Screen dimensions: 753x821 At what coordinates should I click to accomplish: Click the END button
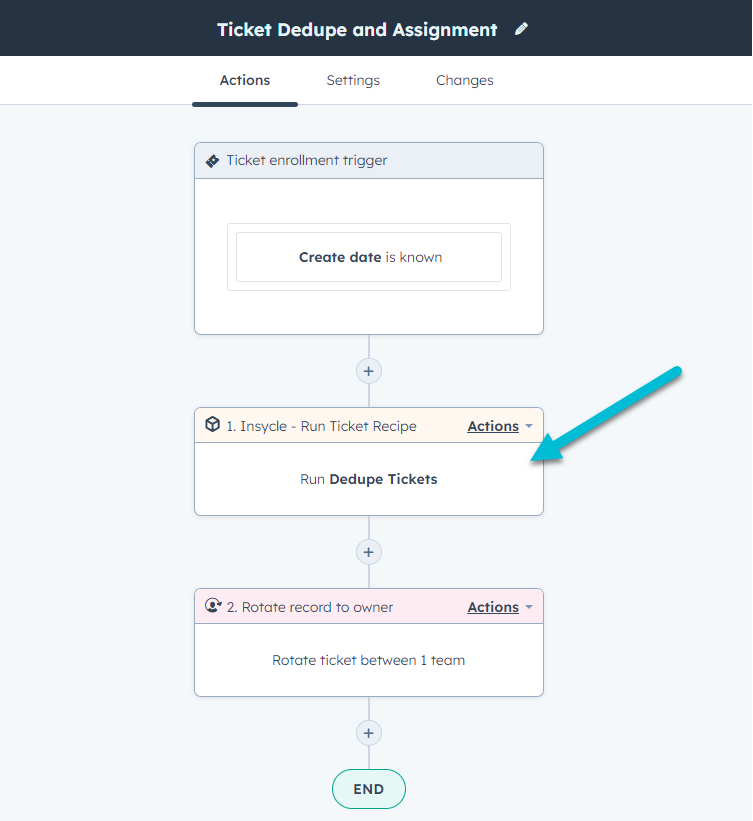pyautogui.click(x=368, y=789)
